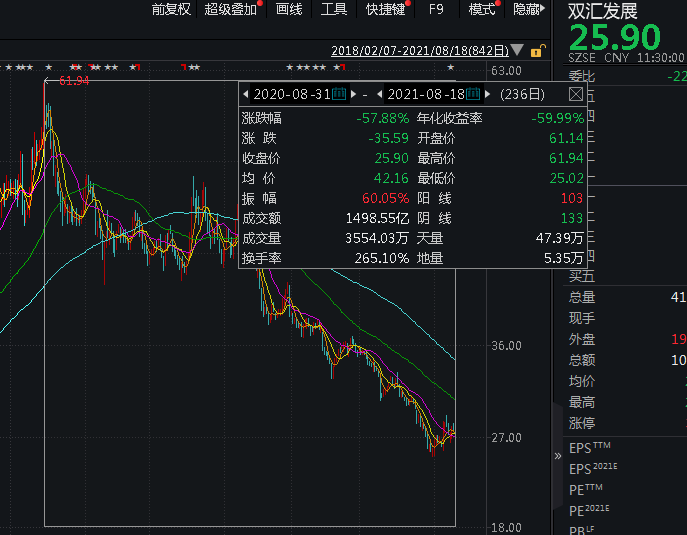The width and height of the screenshot is (687, 535).
Task: Open the 模式 mode menu
Action: 482,9
